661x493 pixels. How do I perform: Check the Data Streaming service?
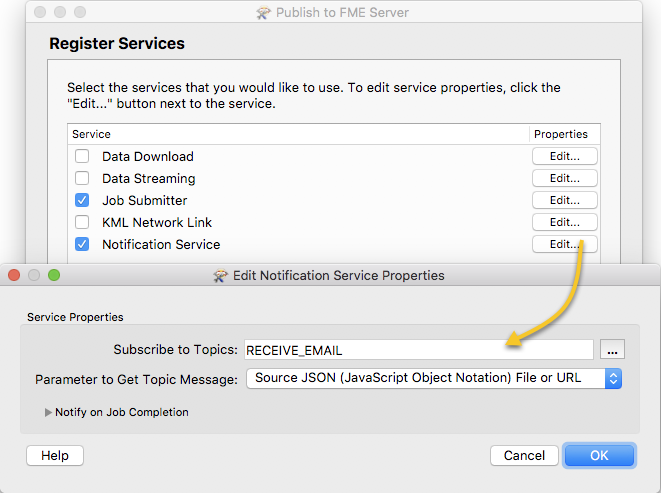[x=82, y=178]
